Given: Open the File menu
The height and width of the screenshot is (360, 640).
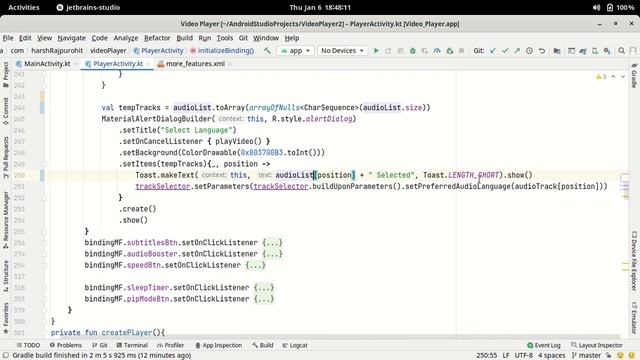Looking at the screenshot, I should [x=8, y=38].
